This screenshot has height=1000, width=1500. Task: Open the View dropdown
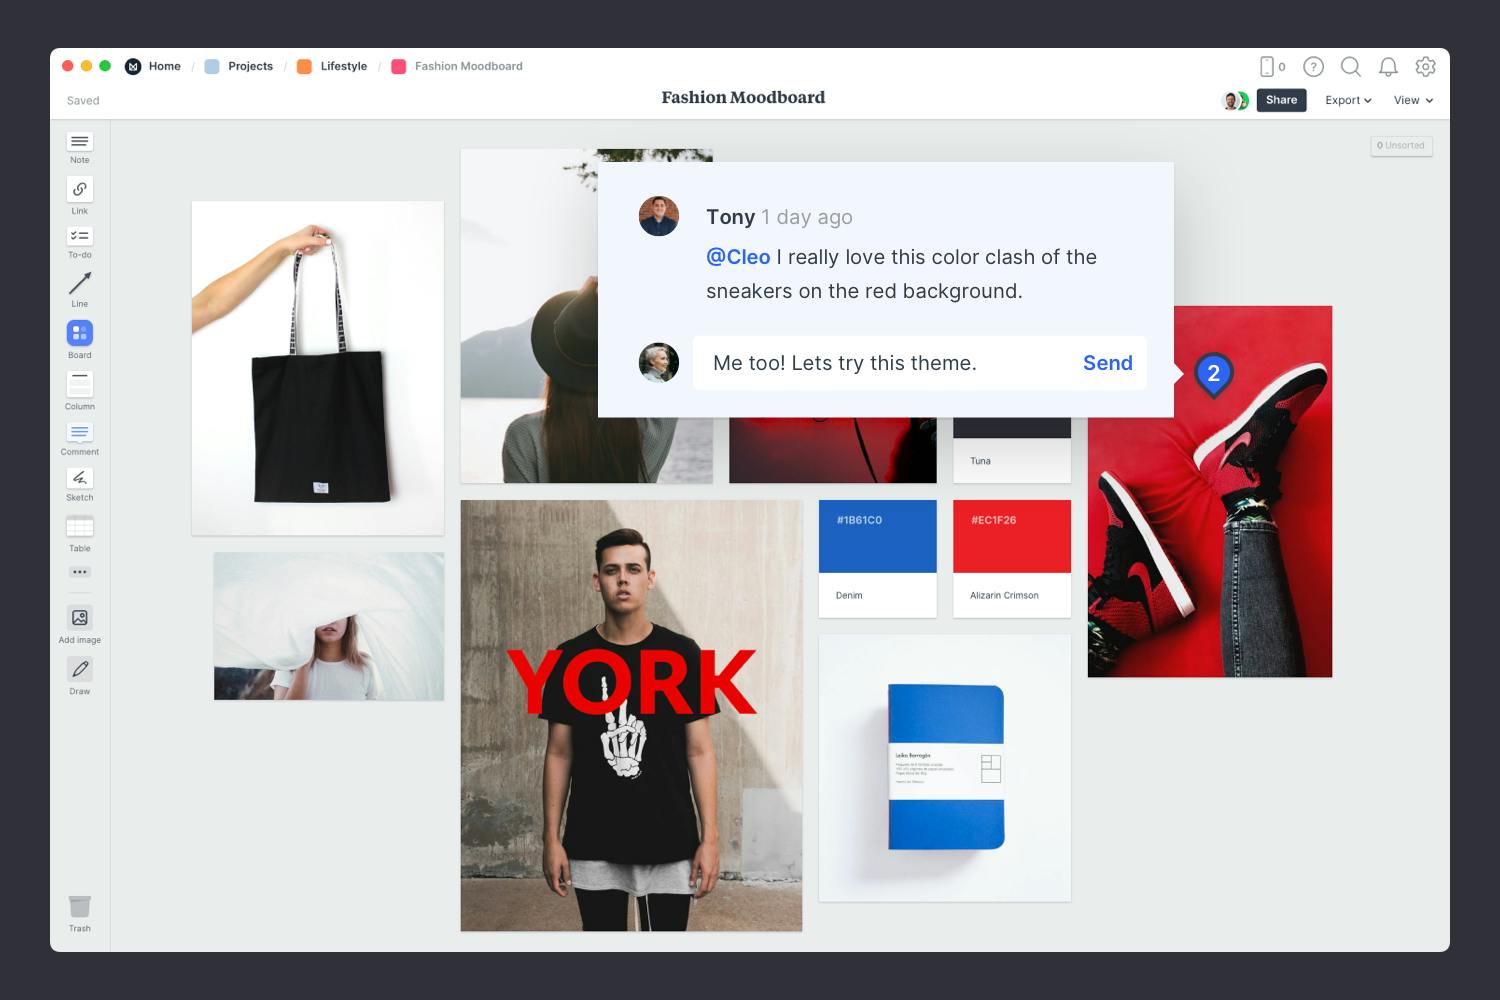click(1412, 100)
